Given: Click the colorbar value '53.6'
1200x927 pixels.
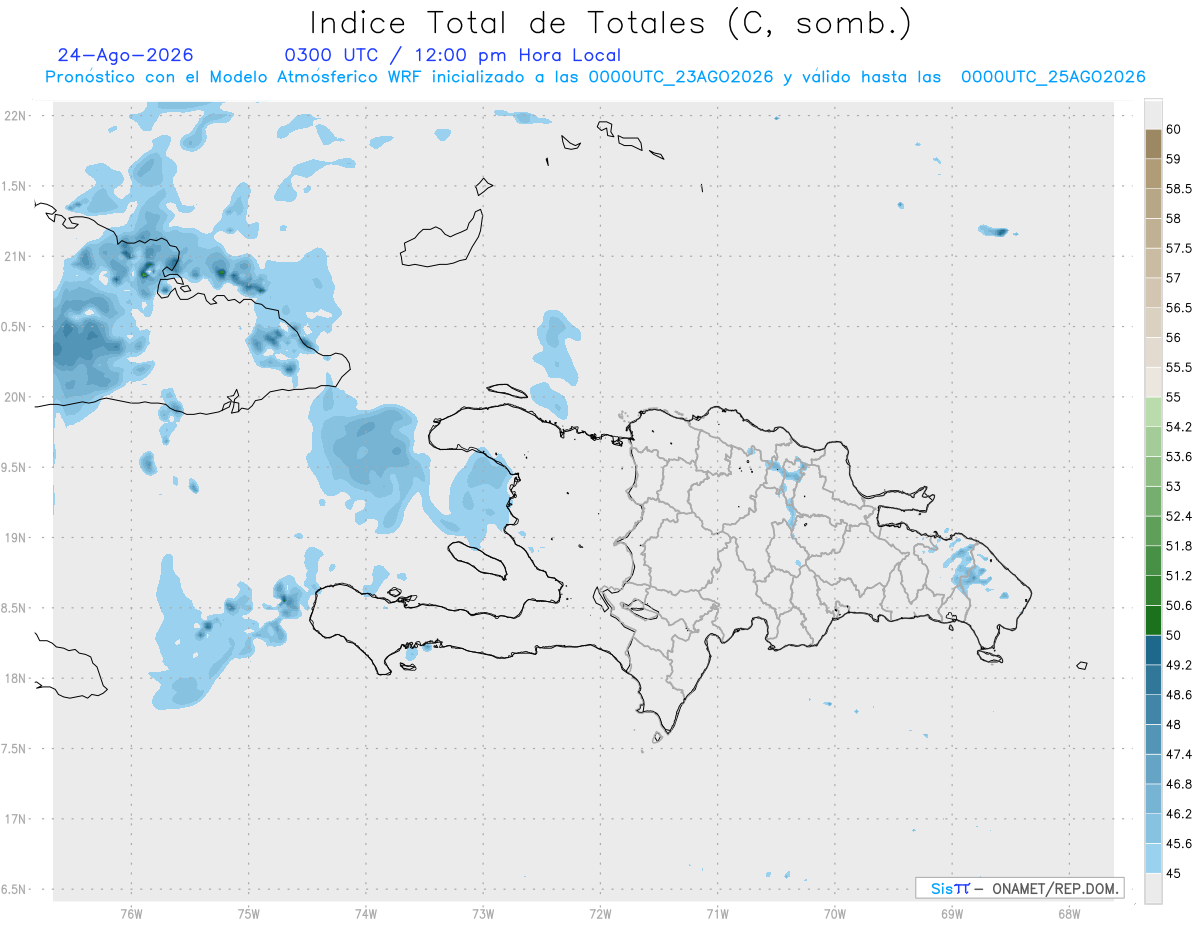Looking at the screenshot, I should (1178, 457).
